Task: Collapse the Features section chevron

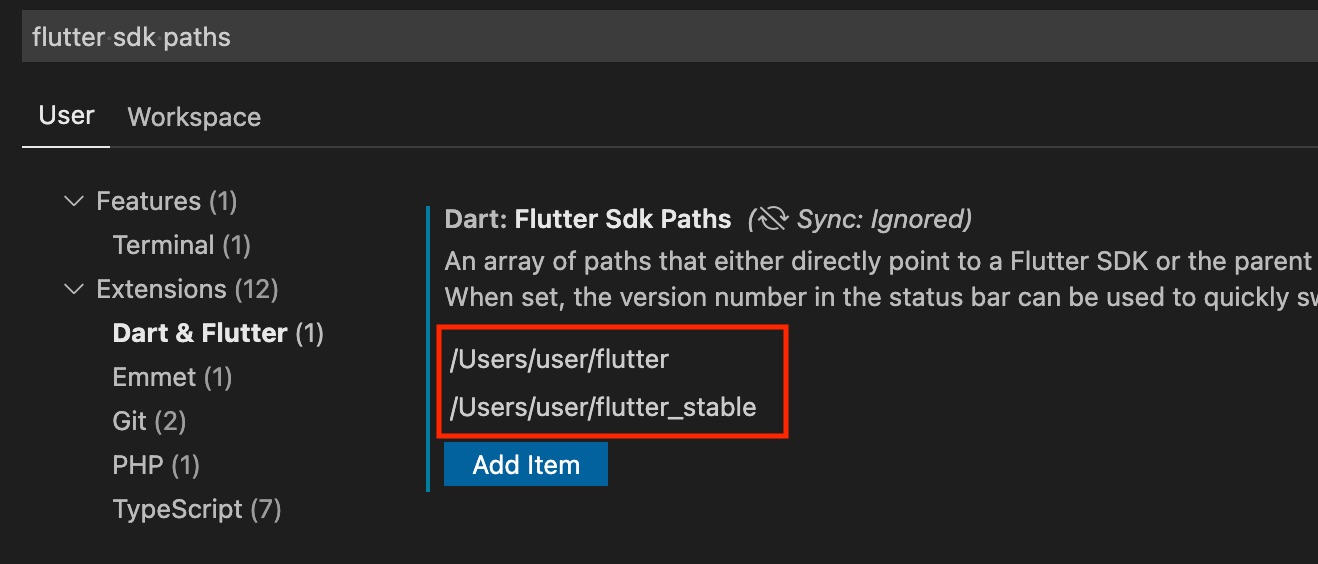Action: pos(74,201)
